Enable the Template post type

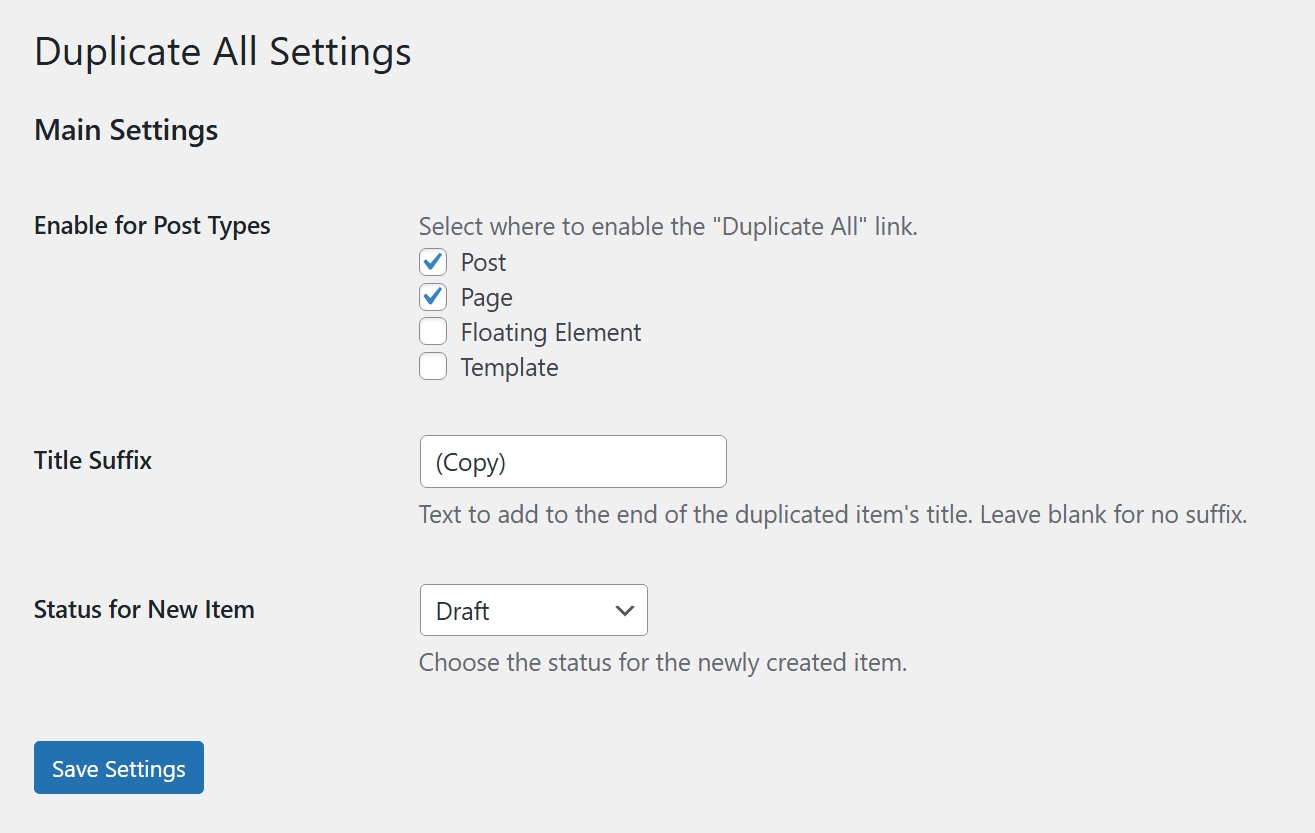[x=433, y=366]
